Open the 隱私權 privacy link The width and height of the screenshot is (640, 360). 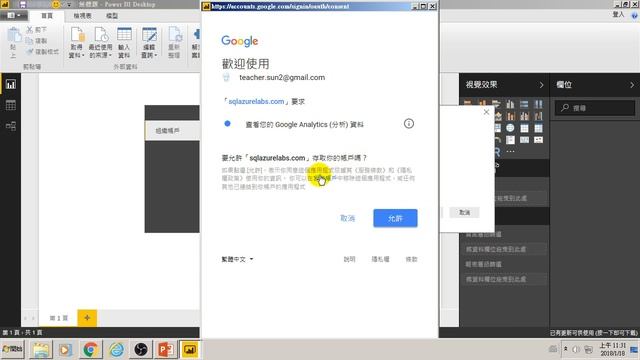point(380,259)
